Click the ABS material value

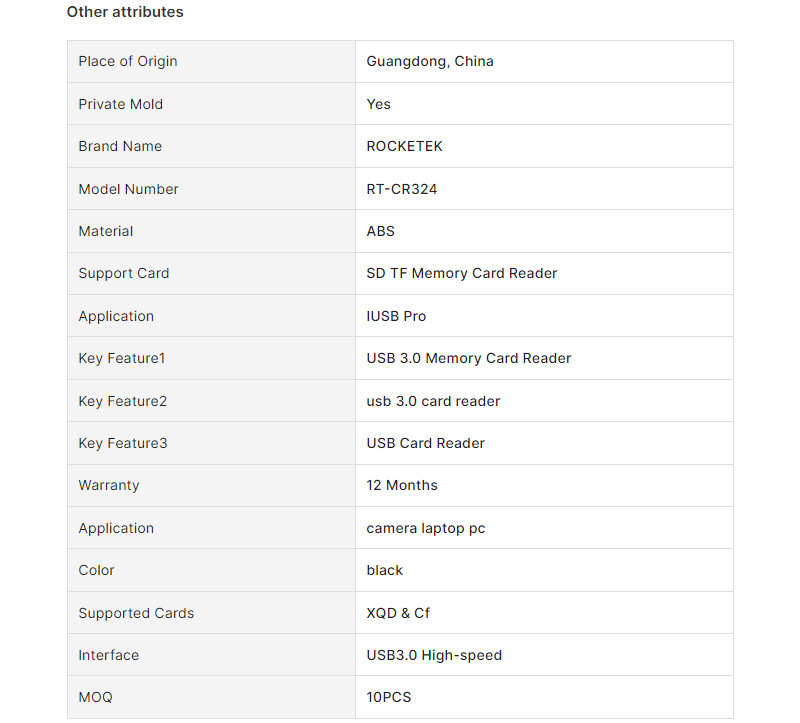(x=381, y=231)
